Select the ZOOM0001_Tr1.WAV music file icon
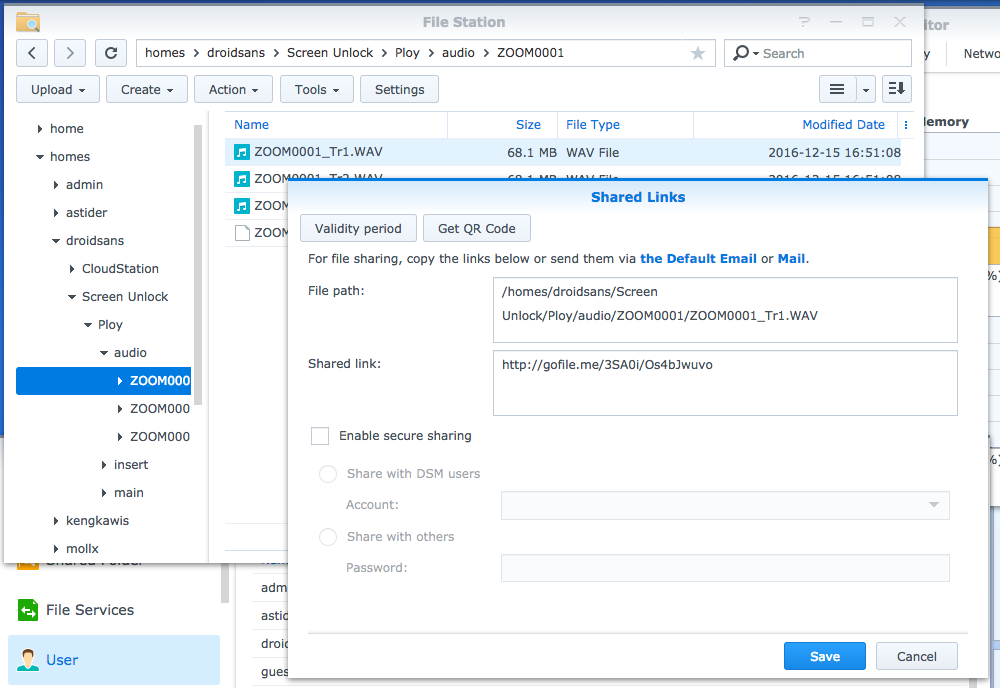 pyautogui.click(x=242, y=152)
